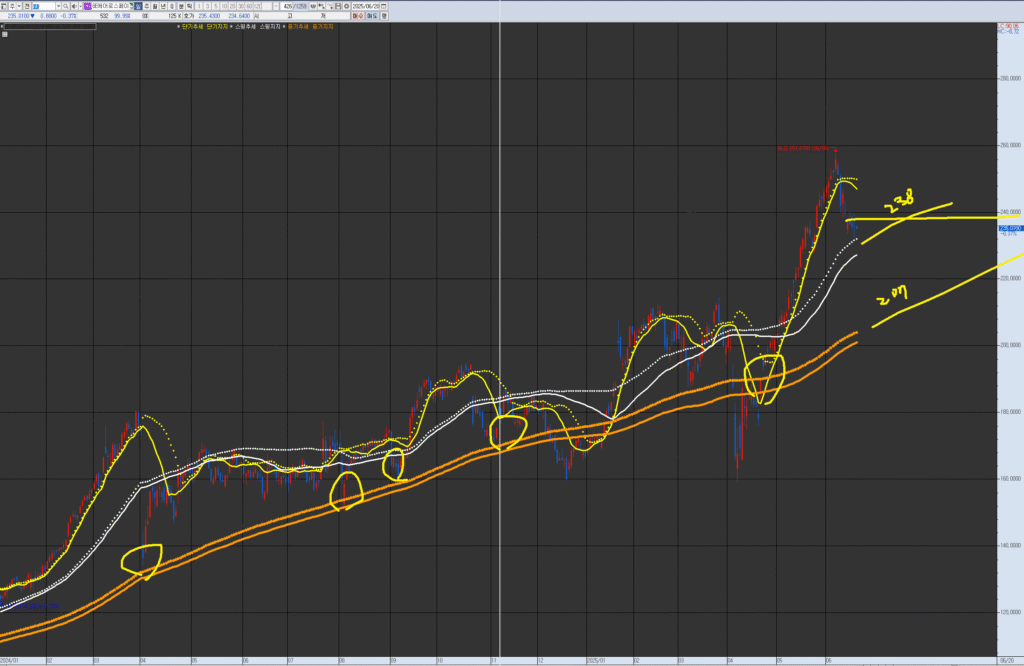Image resolution: width=1024 pixels, height=666 pixels.
Task: Click the blue 매도 sell button
Action: pos(372,16)
